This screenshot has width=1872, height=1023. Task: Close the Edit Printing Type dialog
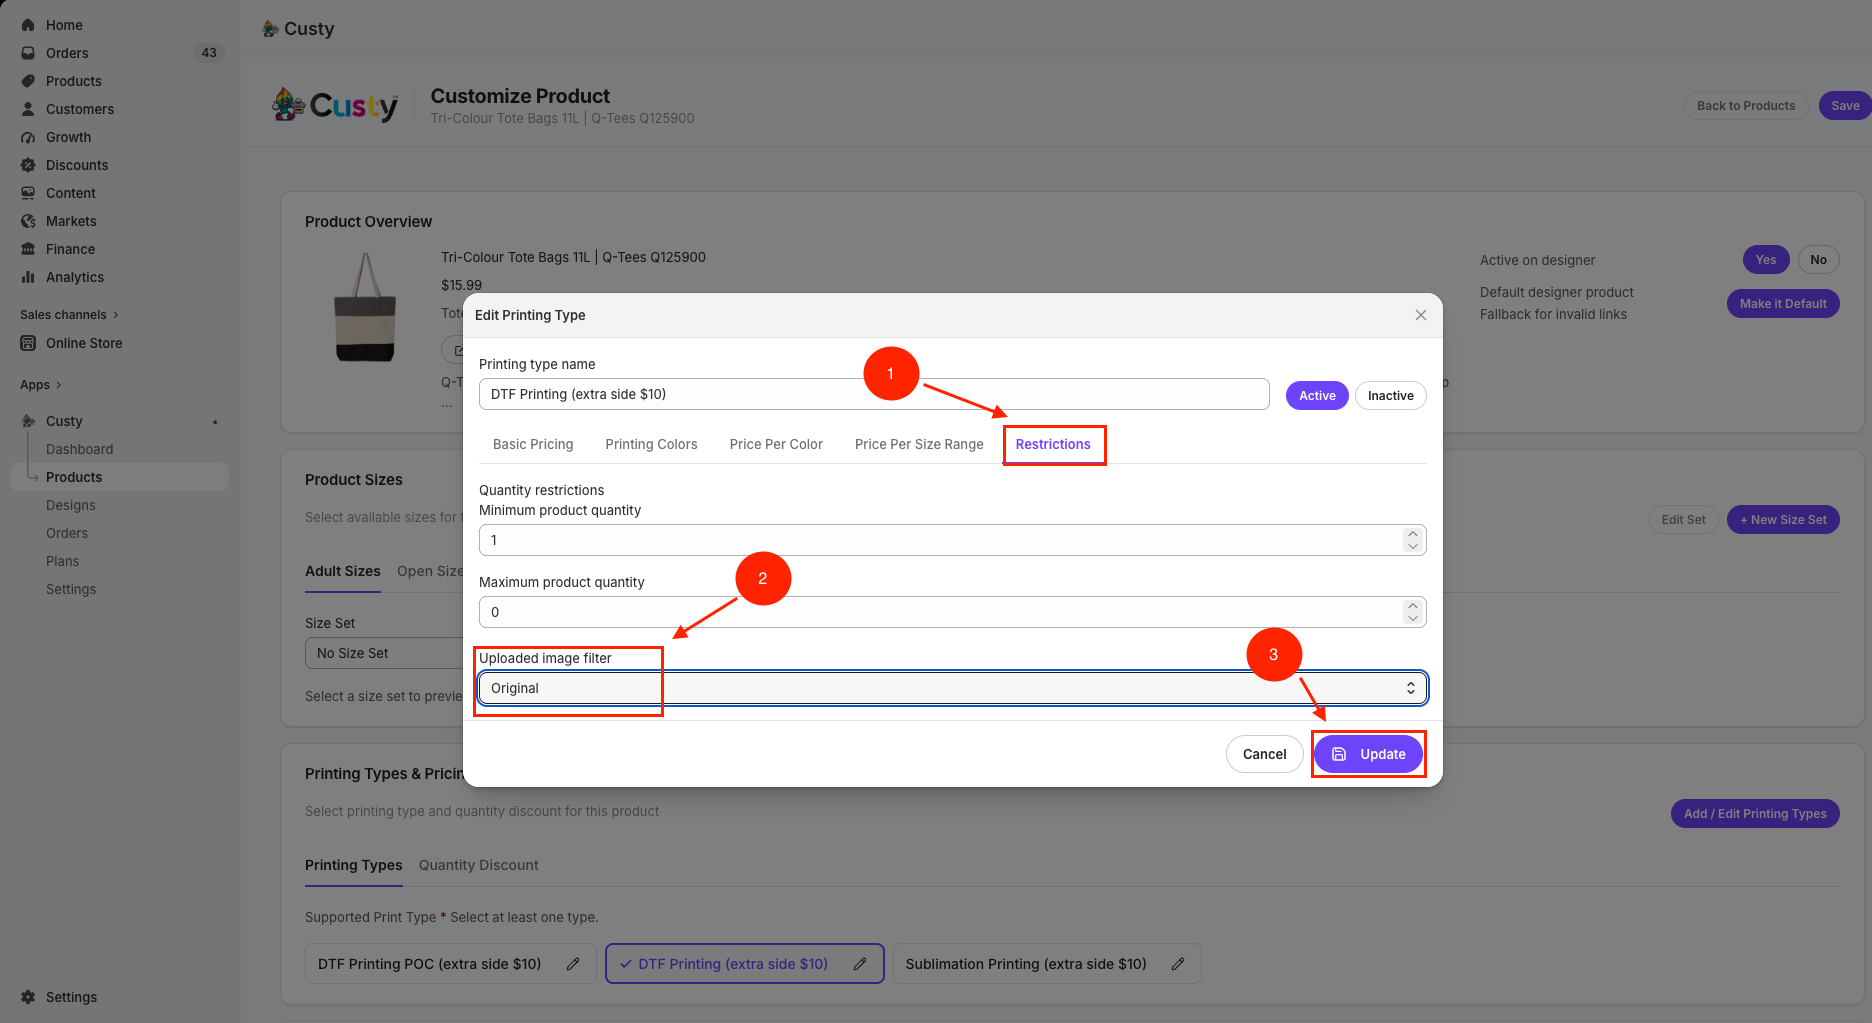(1421, 315)
